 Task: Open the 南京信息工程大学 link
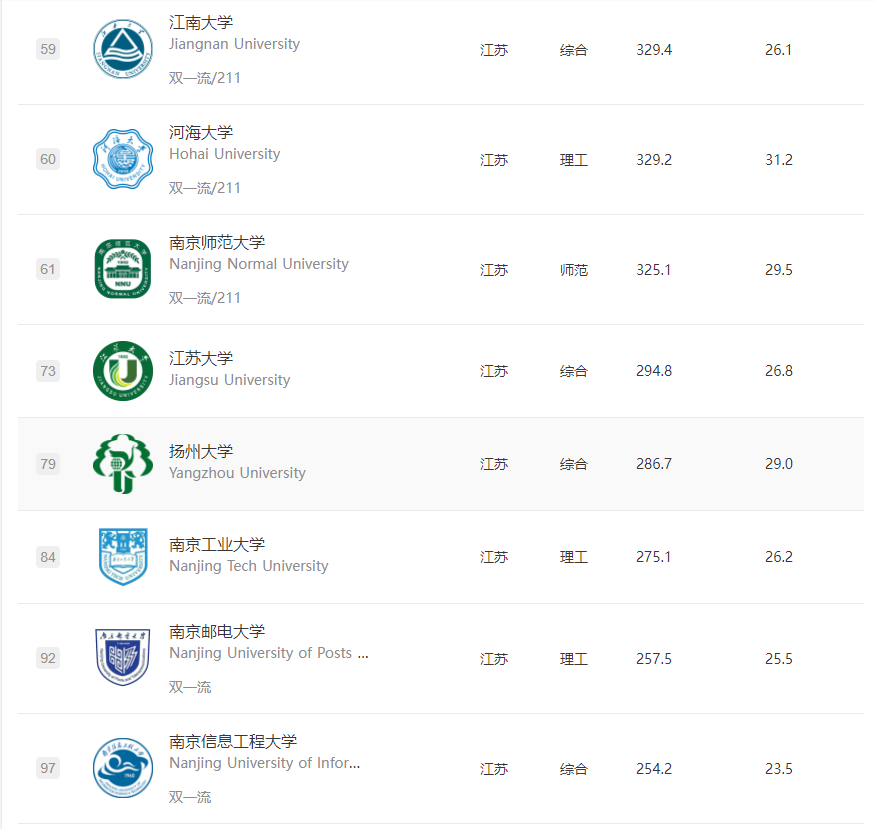point(233,741)
